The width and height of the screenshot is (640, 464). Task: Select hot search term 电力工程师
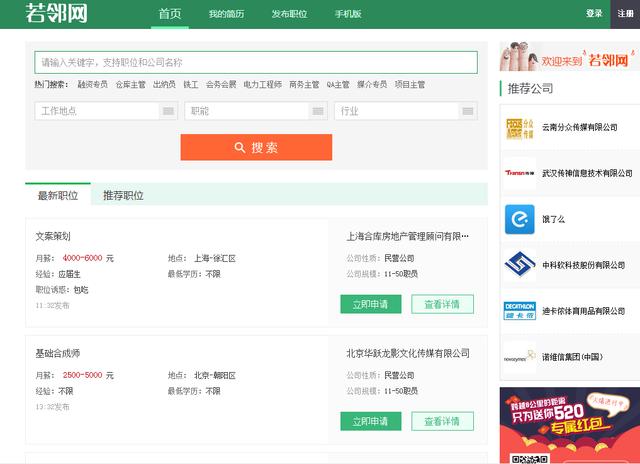point(262,84)
